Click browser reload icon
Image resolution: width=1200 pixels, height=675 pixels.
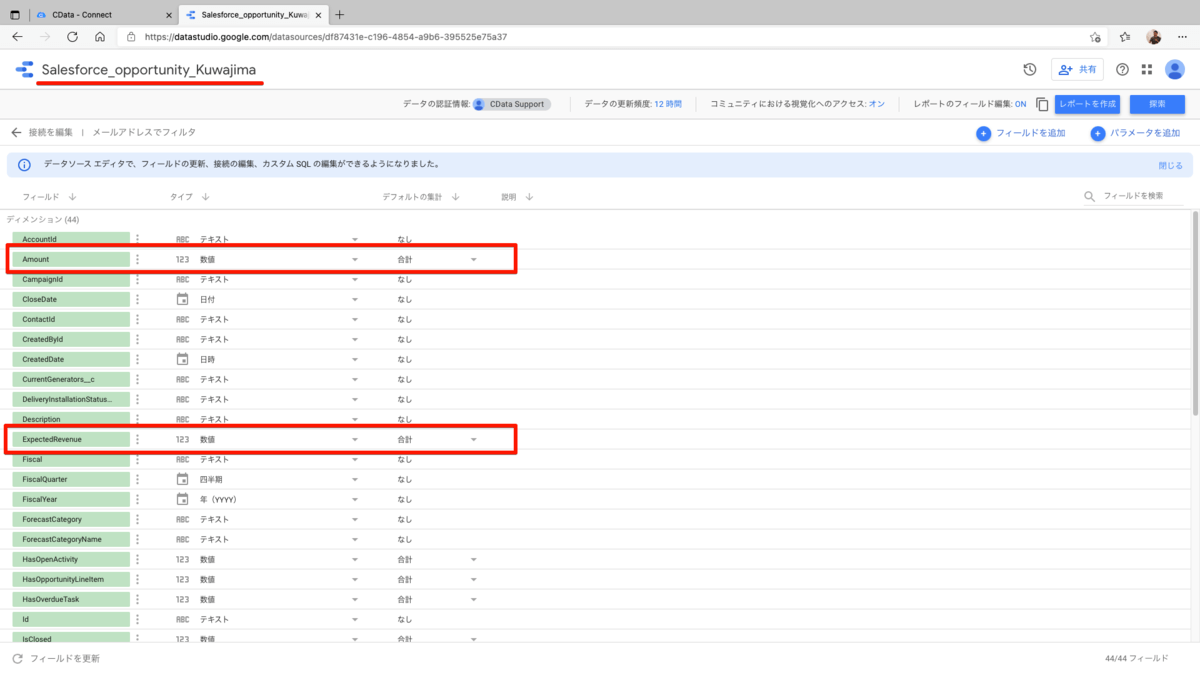point(72,36)
